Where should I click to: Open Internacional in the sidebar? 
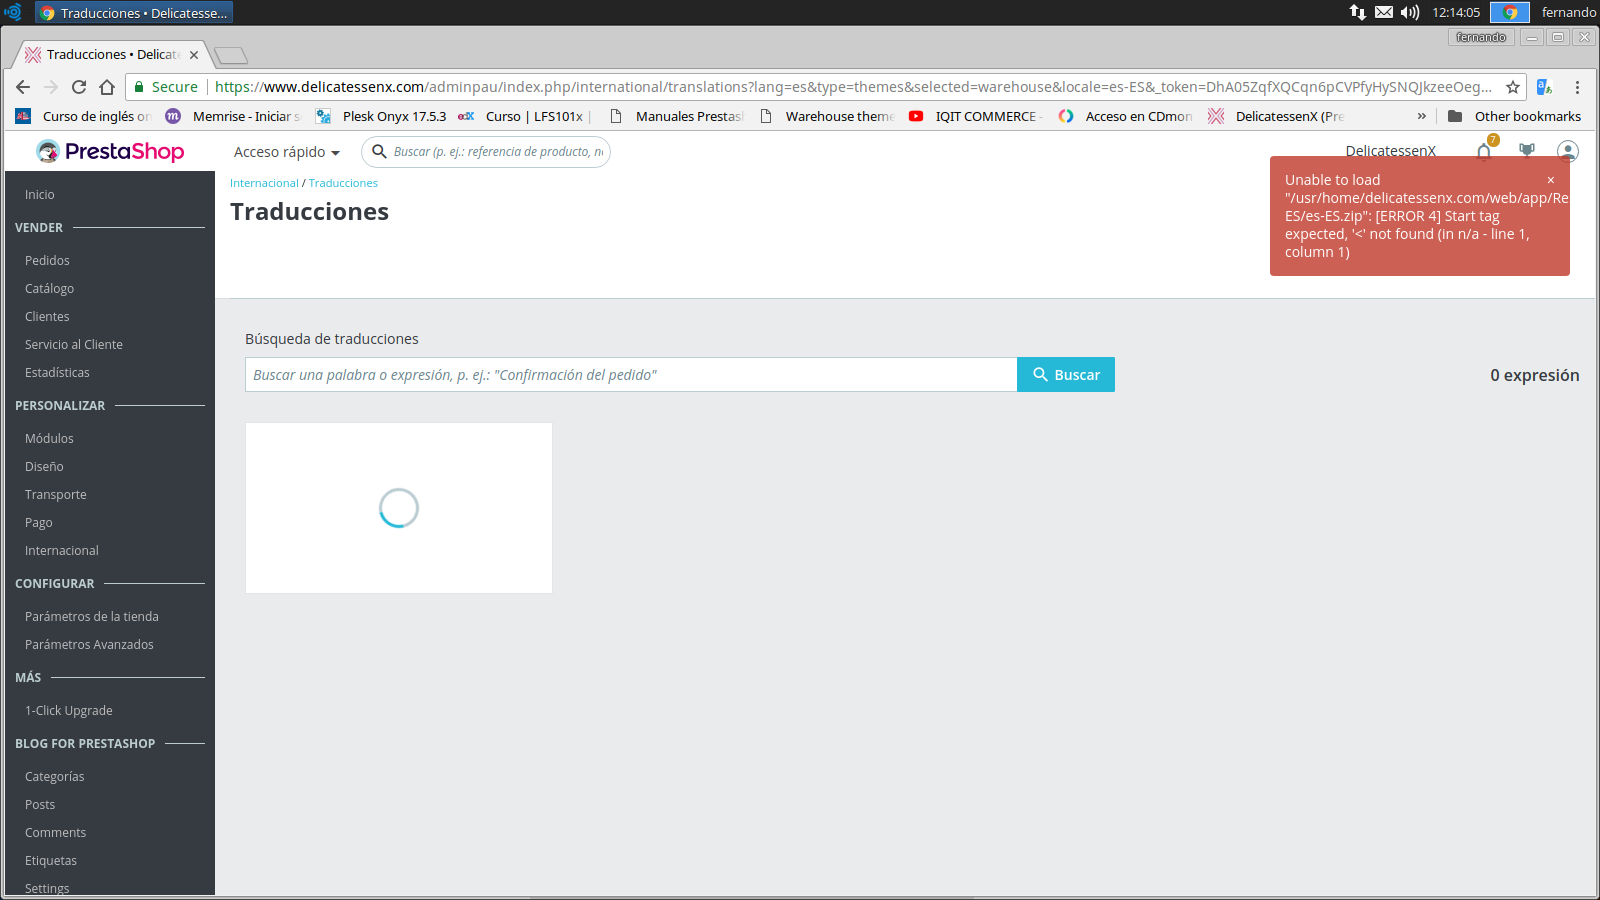pyautogui.click(x=62, y=551)
